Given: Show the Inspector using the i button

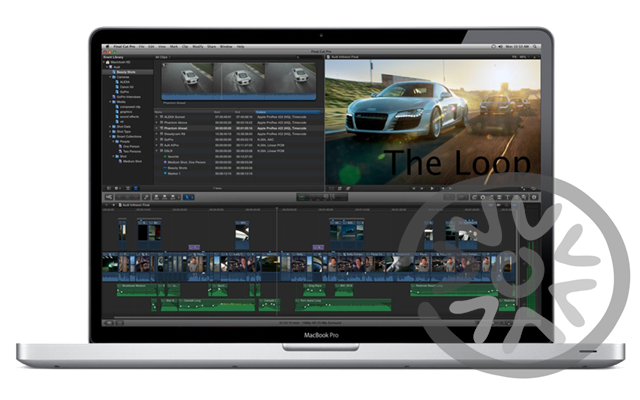Looking at the screenshot, I should [534, 197].
